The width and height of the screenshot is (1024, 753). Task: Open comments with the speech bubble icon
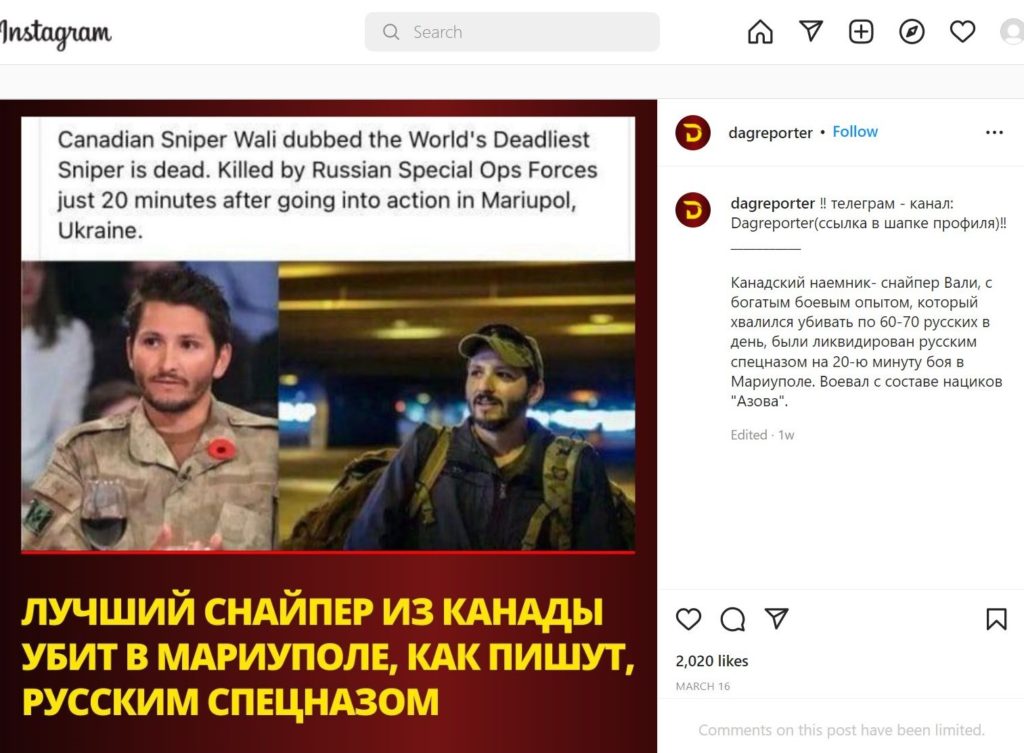coord(732,618)
